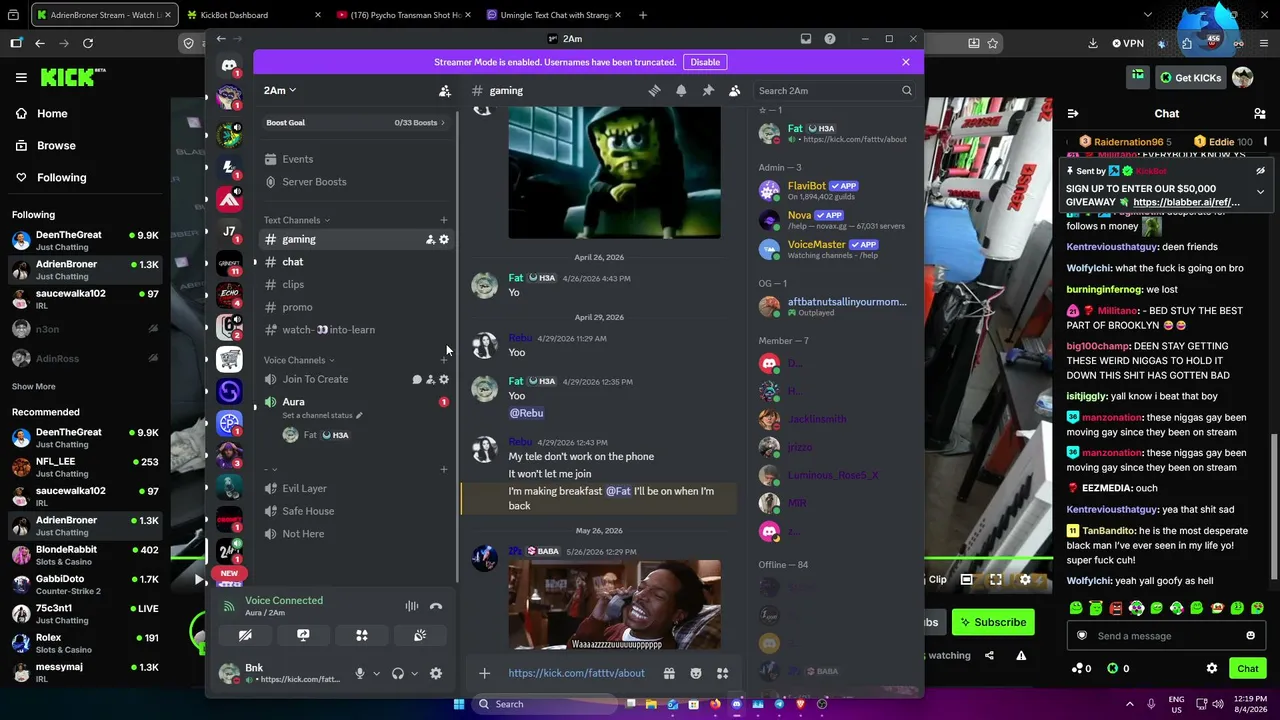
Task: Edit the gaming channel settings gear
Action: [444, 240]
